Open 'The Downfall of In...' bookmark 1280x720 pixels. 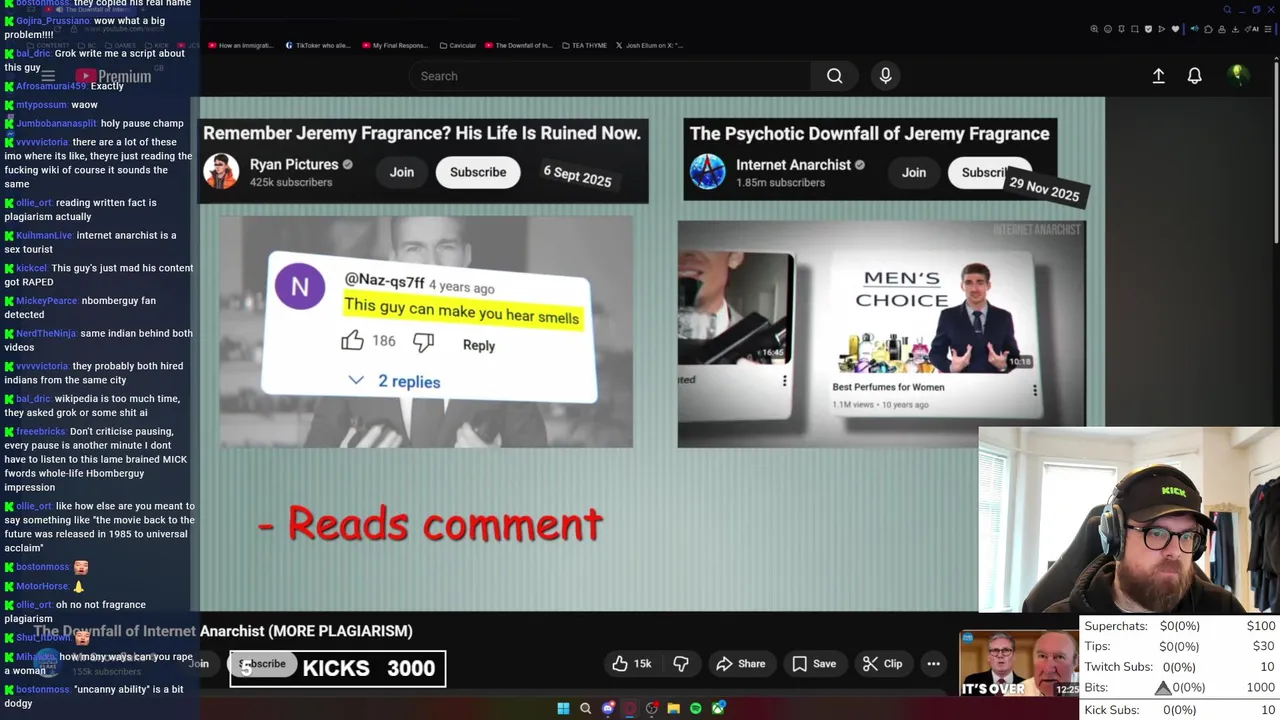point(518,45)
